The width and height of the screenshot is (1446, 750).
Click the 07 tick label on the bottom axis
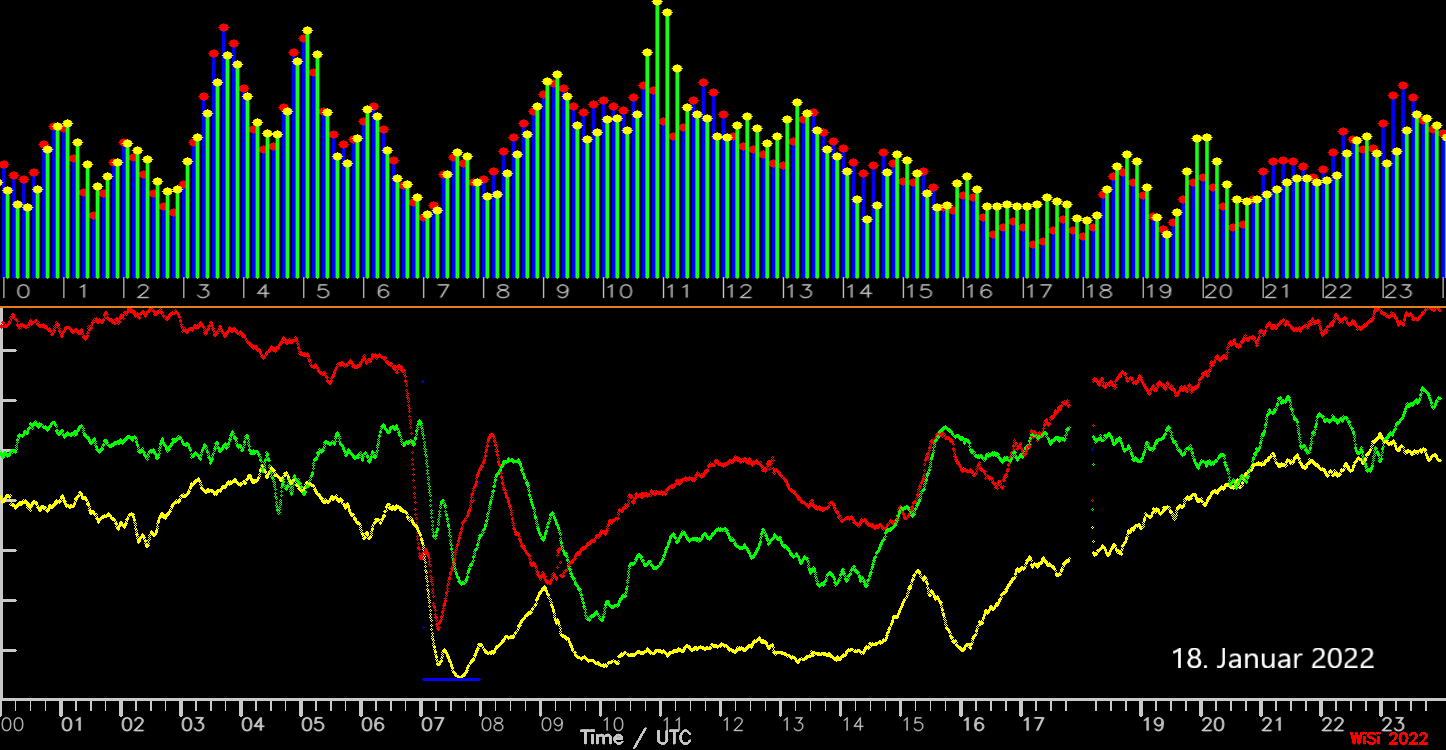pyautogui.click(x=431, y=724)
